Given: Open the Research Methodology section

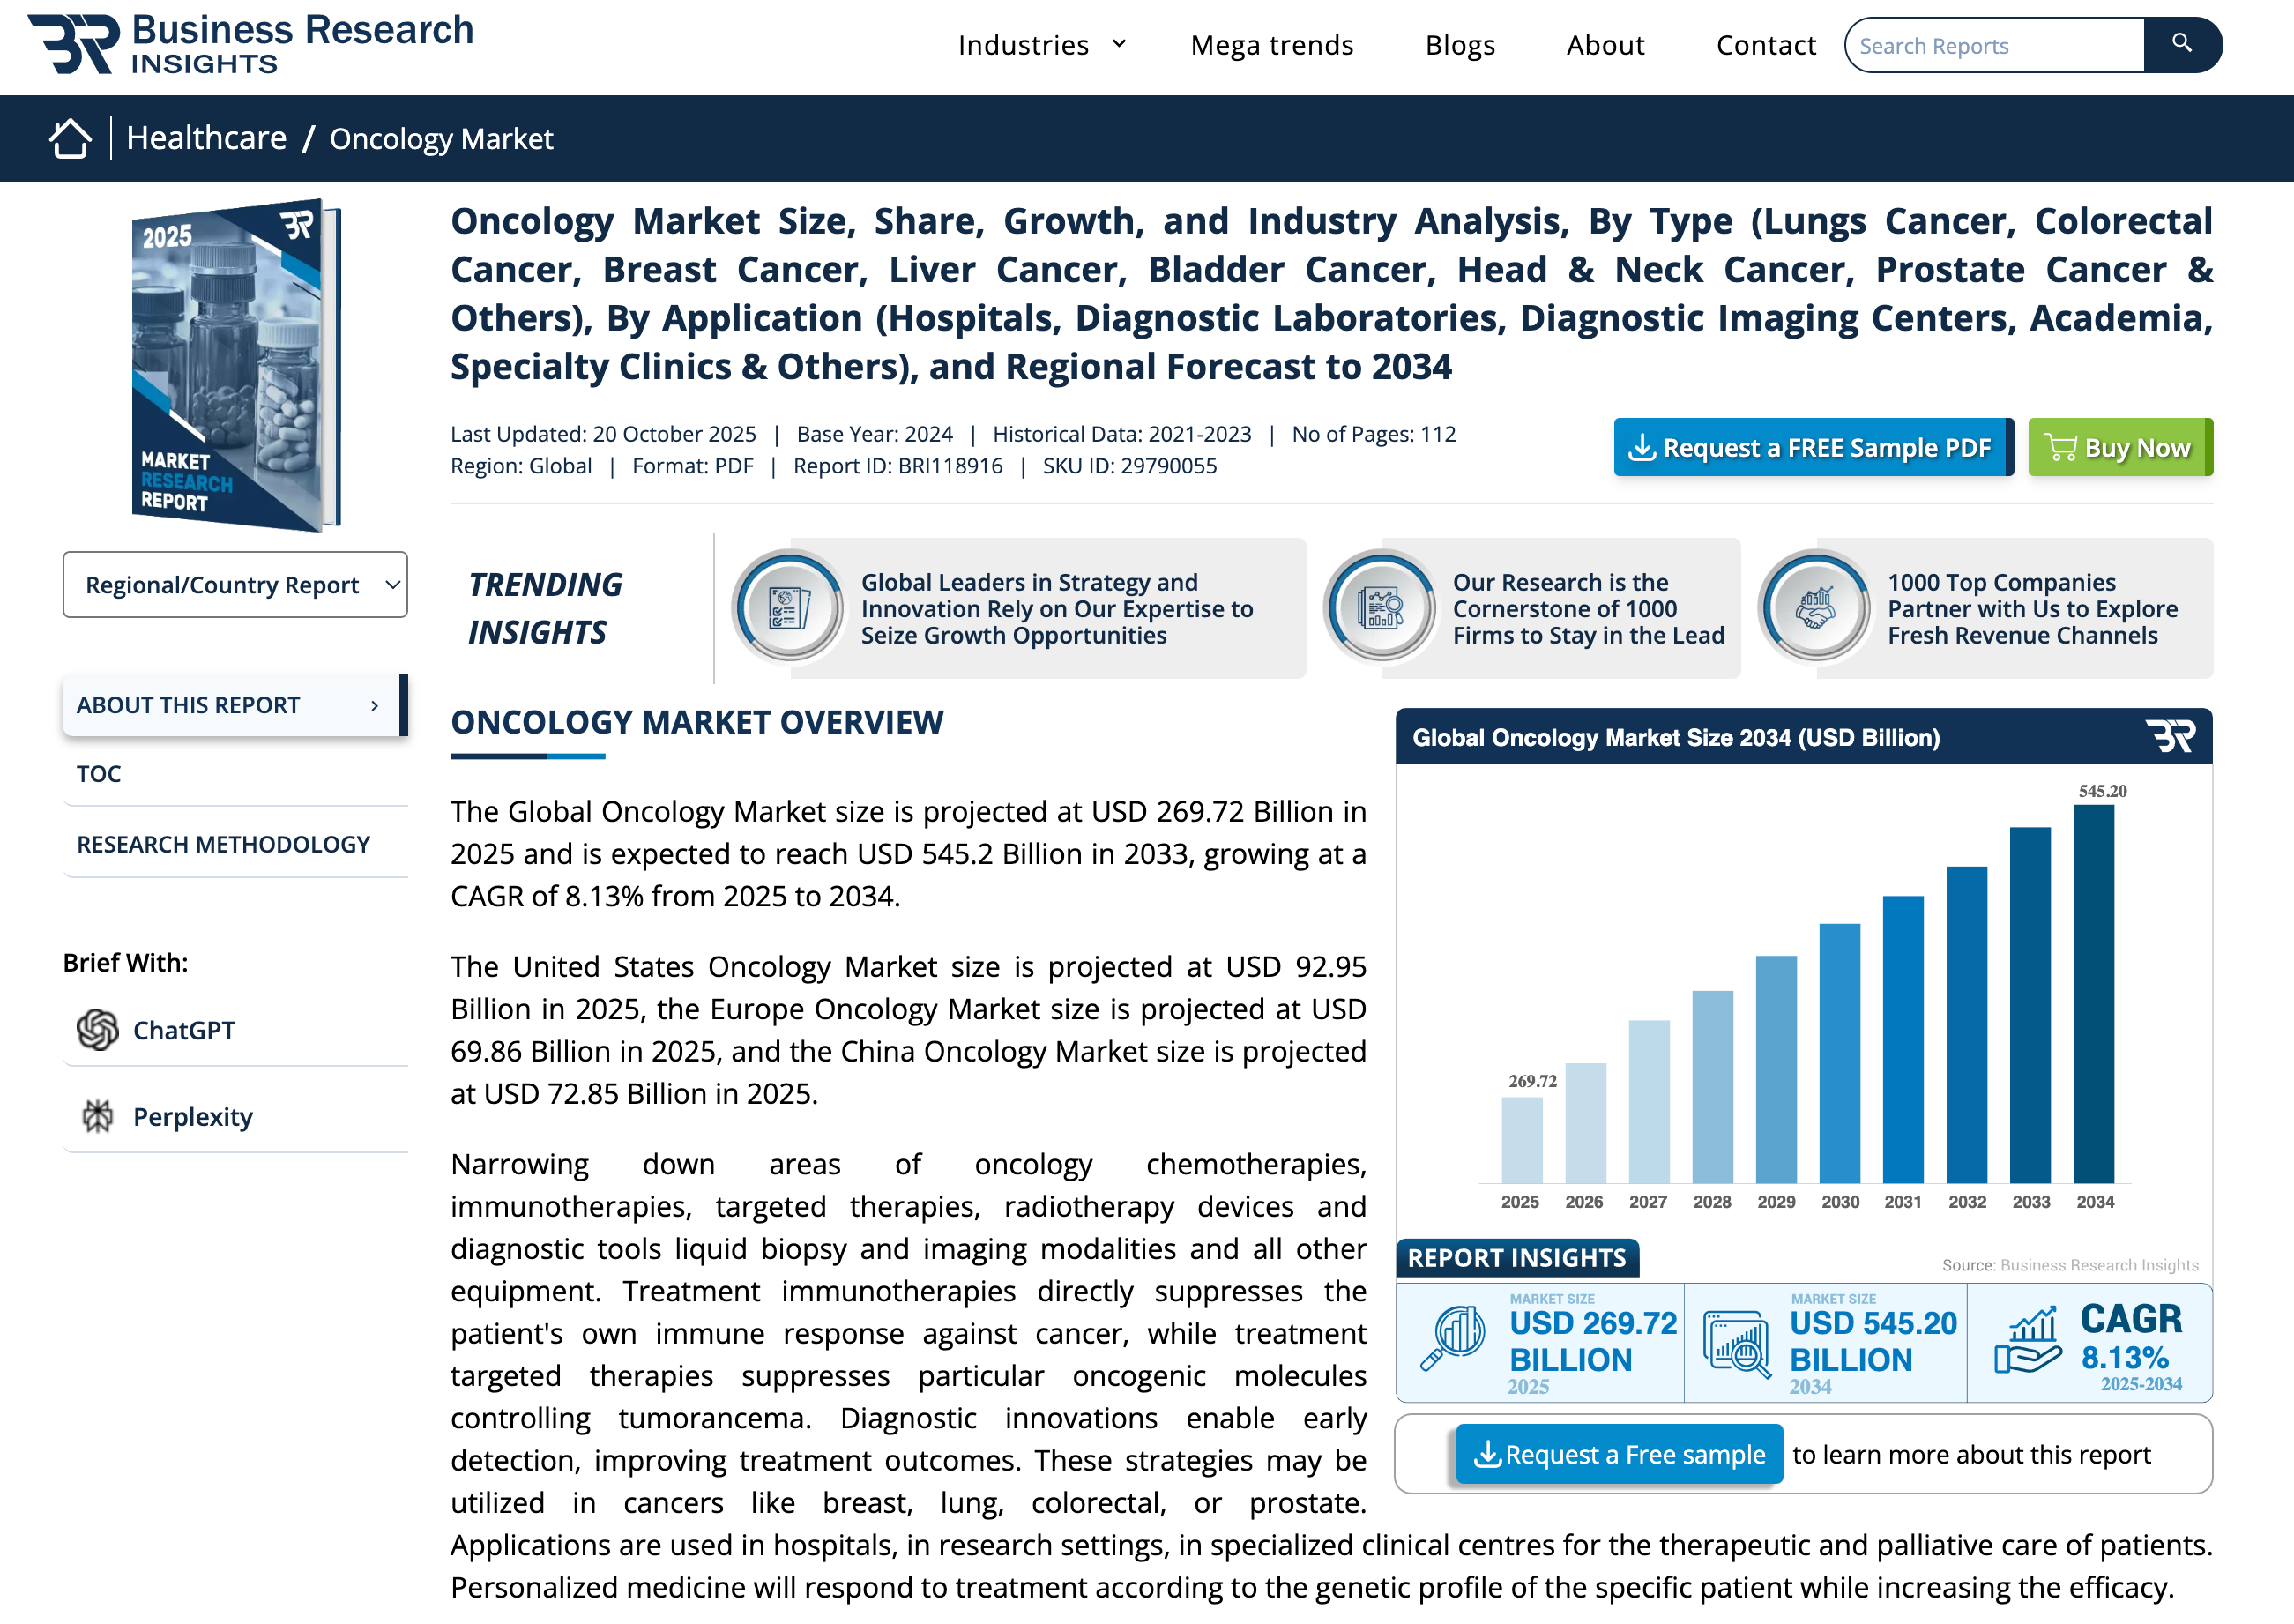Looking at the screenshot, I should pyautogui.click(x=223, y=845).
